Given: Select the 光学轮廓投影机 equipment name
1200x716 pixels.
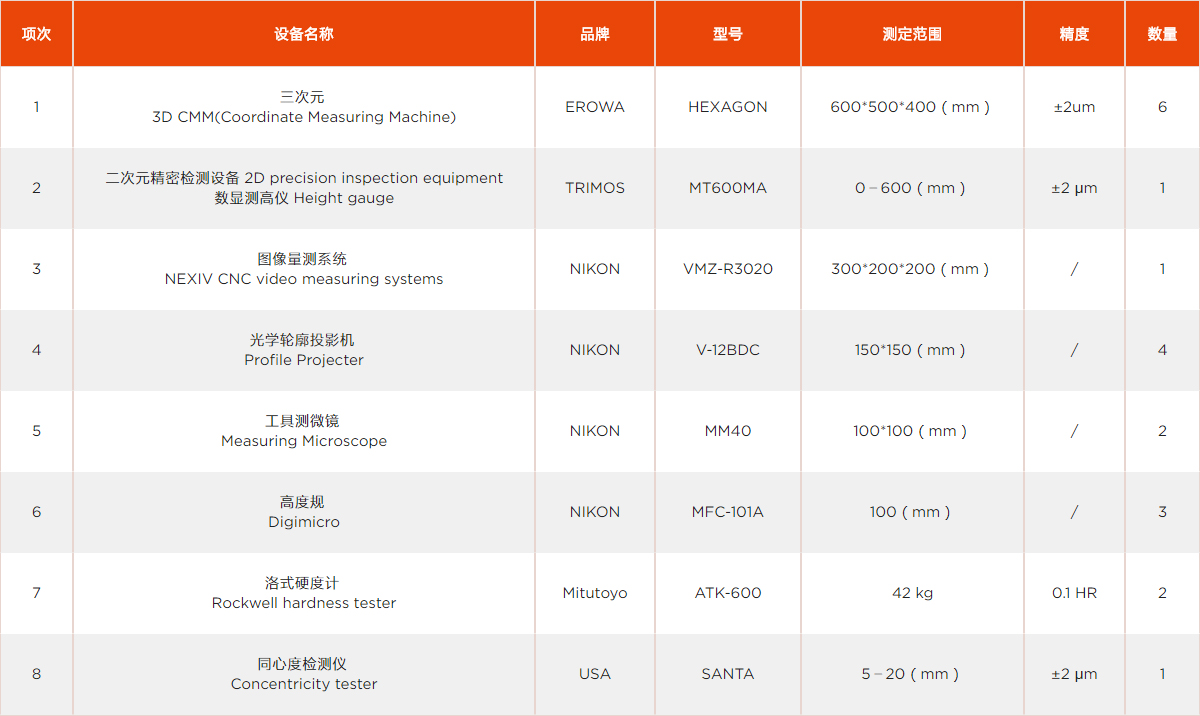Looking at the screenshot, I should coord(303,340).
